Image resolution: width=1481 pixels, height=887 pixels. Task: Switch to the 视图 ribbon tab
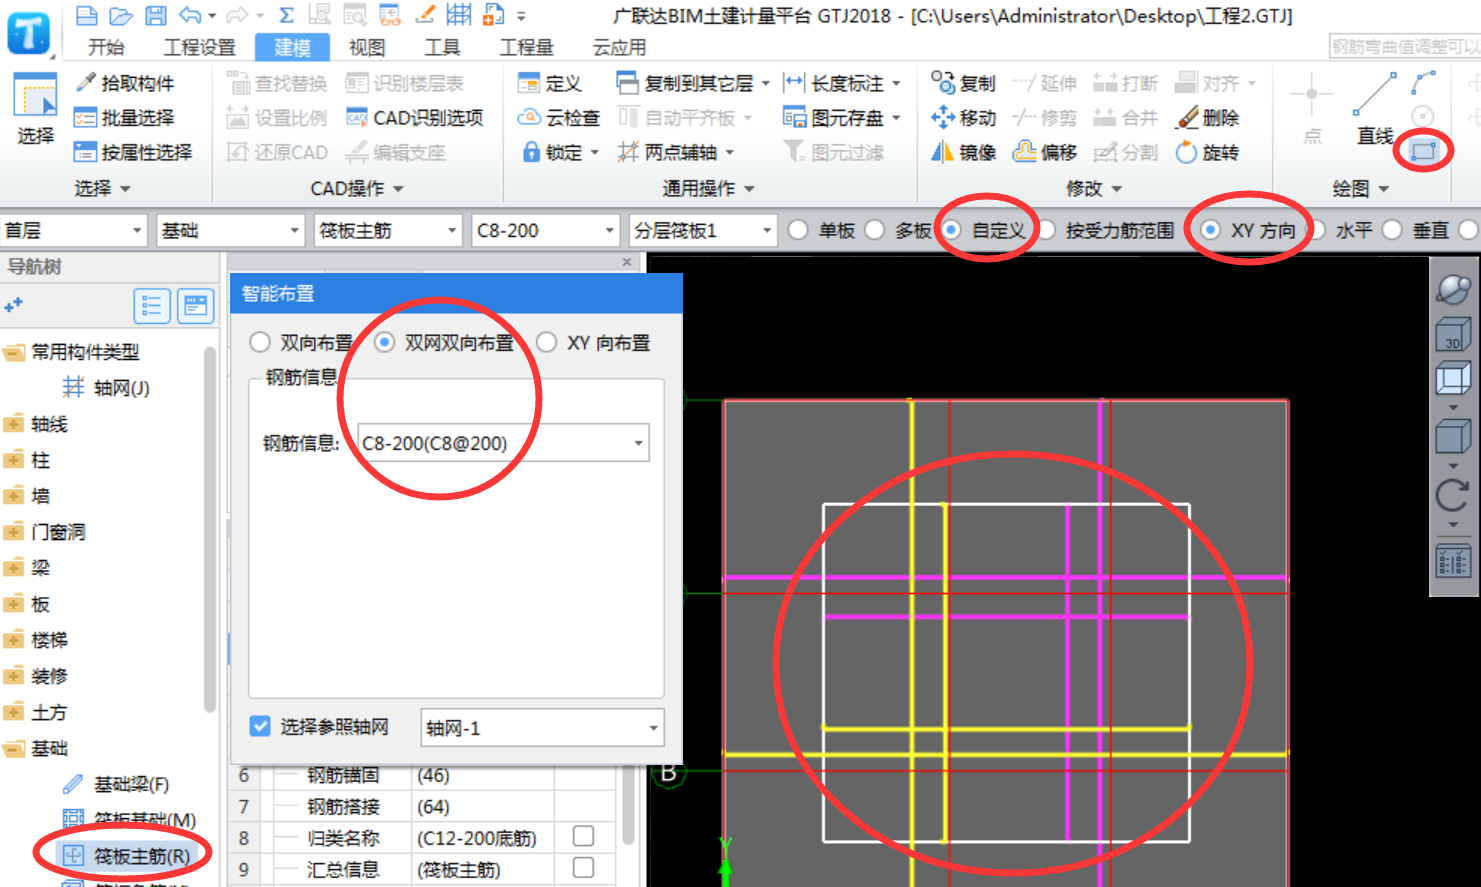point(367,47)
